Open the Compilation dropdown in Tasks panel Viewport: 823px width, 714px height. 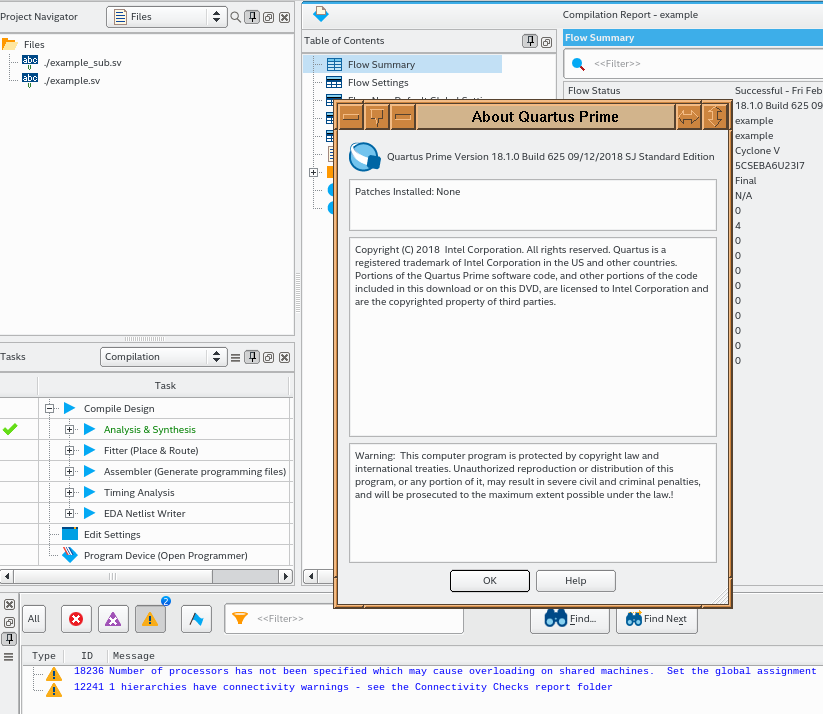click(163, 357)
